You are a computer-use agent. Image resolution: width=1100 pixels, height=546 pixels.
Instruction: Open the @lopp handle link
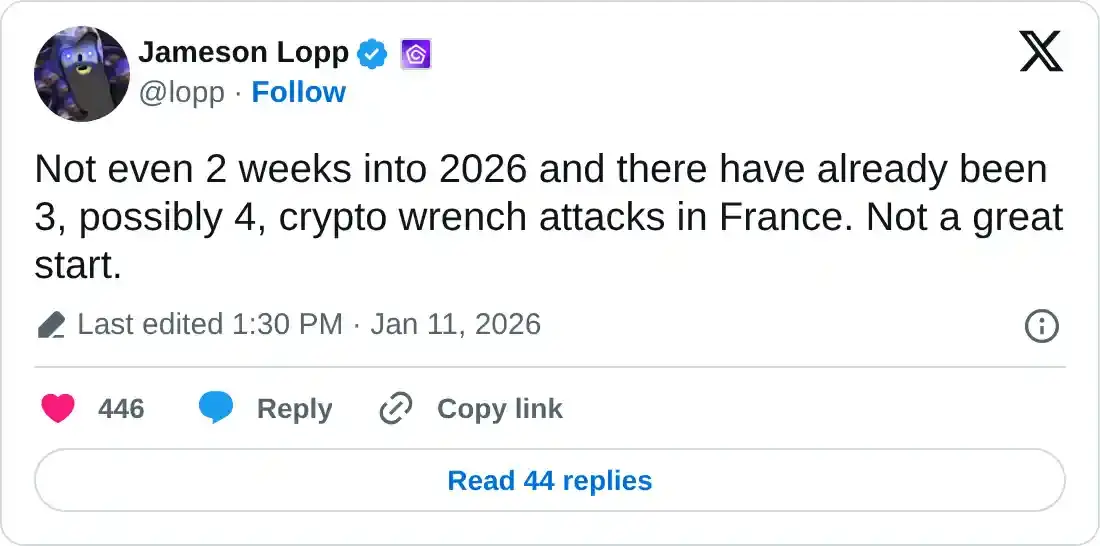(181, 92)
